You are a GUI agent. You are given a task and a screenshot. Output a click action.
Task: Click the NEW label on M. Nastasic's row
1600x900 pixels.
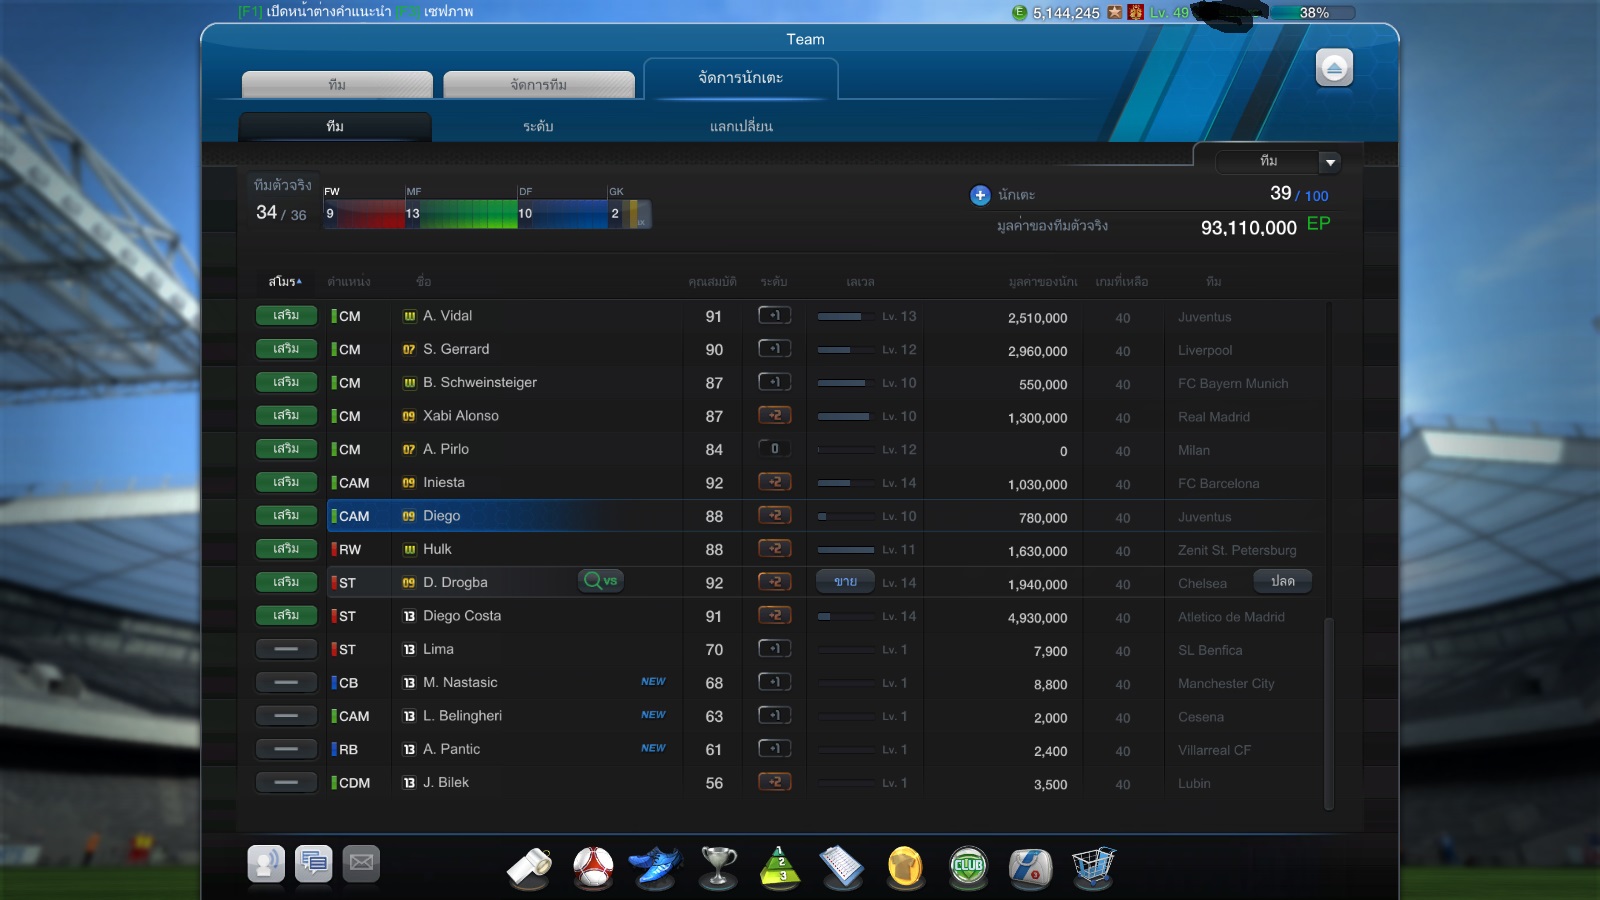tap(653, 682)
